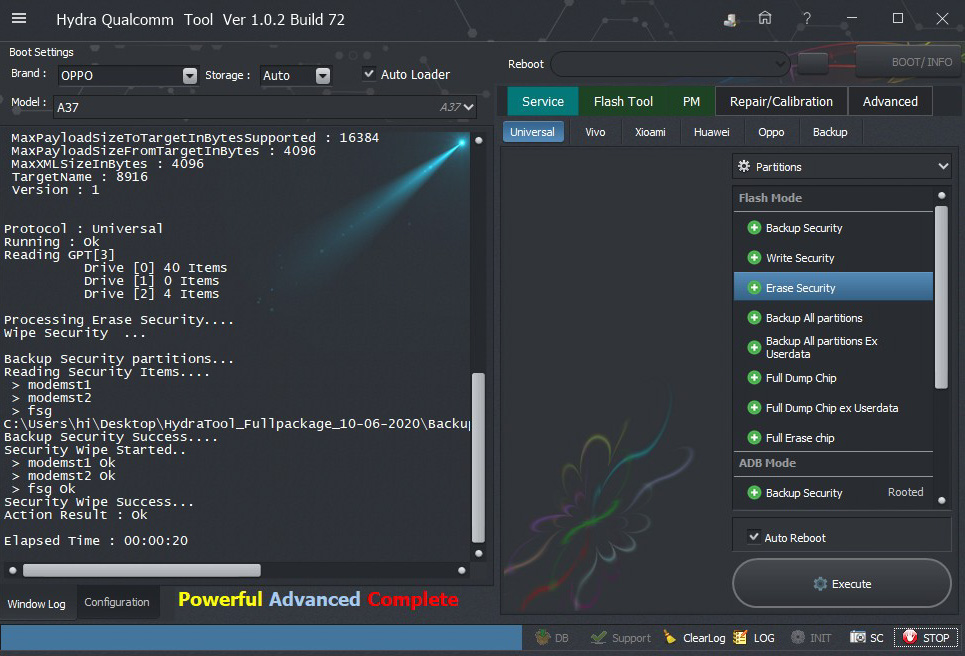Click the 'Rooted' label in ADB Mode
The width and height of the screenshot is (965, 656).
[x=905, y=492]
